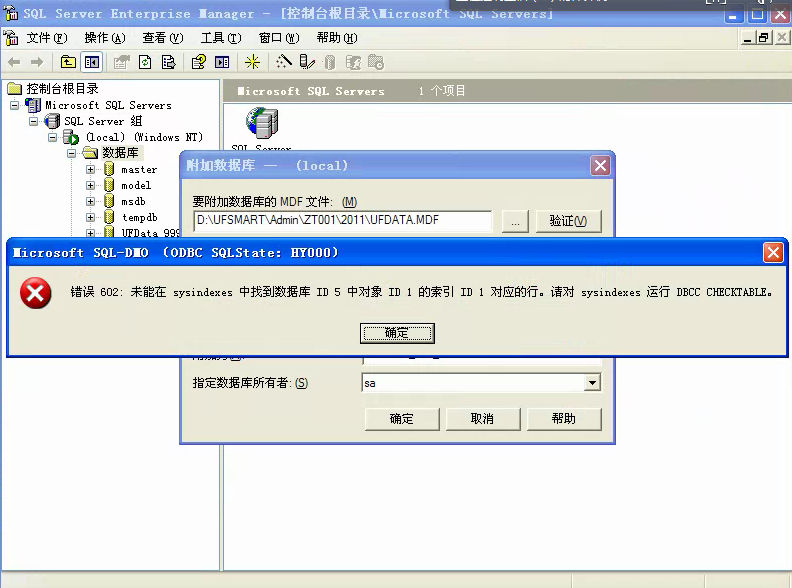
Task: Expand the msdb database node
Action: pos(90,202)
